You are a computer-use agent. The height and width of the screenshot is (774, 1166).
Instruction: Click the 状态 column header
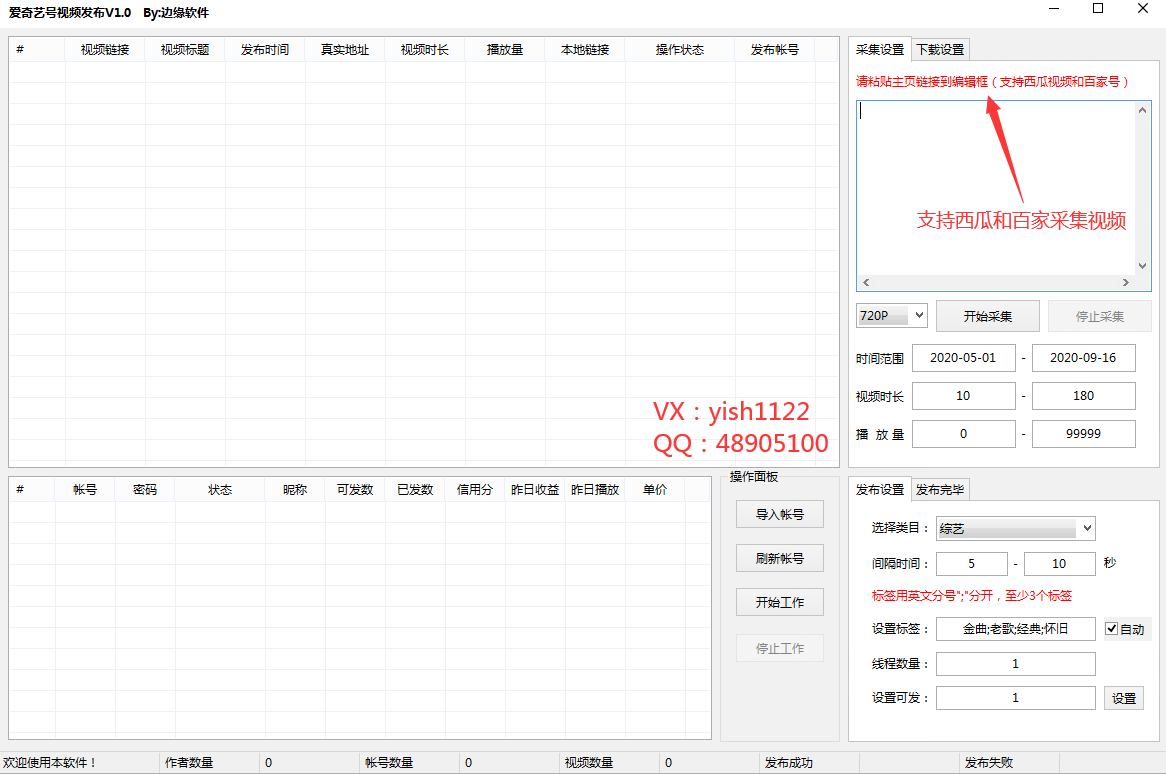(x=220, y=489)
